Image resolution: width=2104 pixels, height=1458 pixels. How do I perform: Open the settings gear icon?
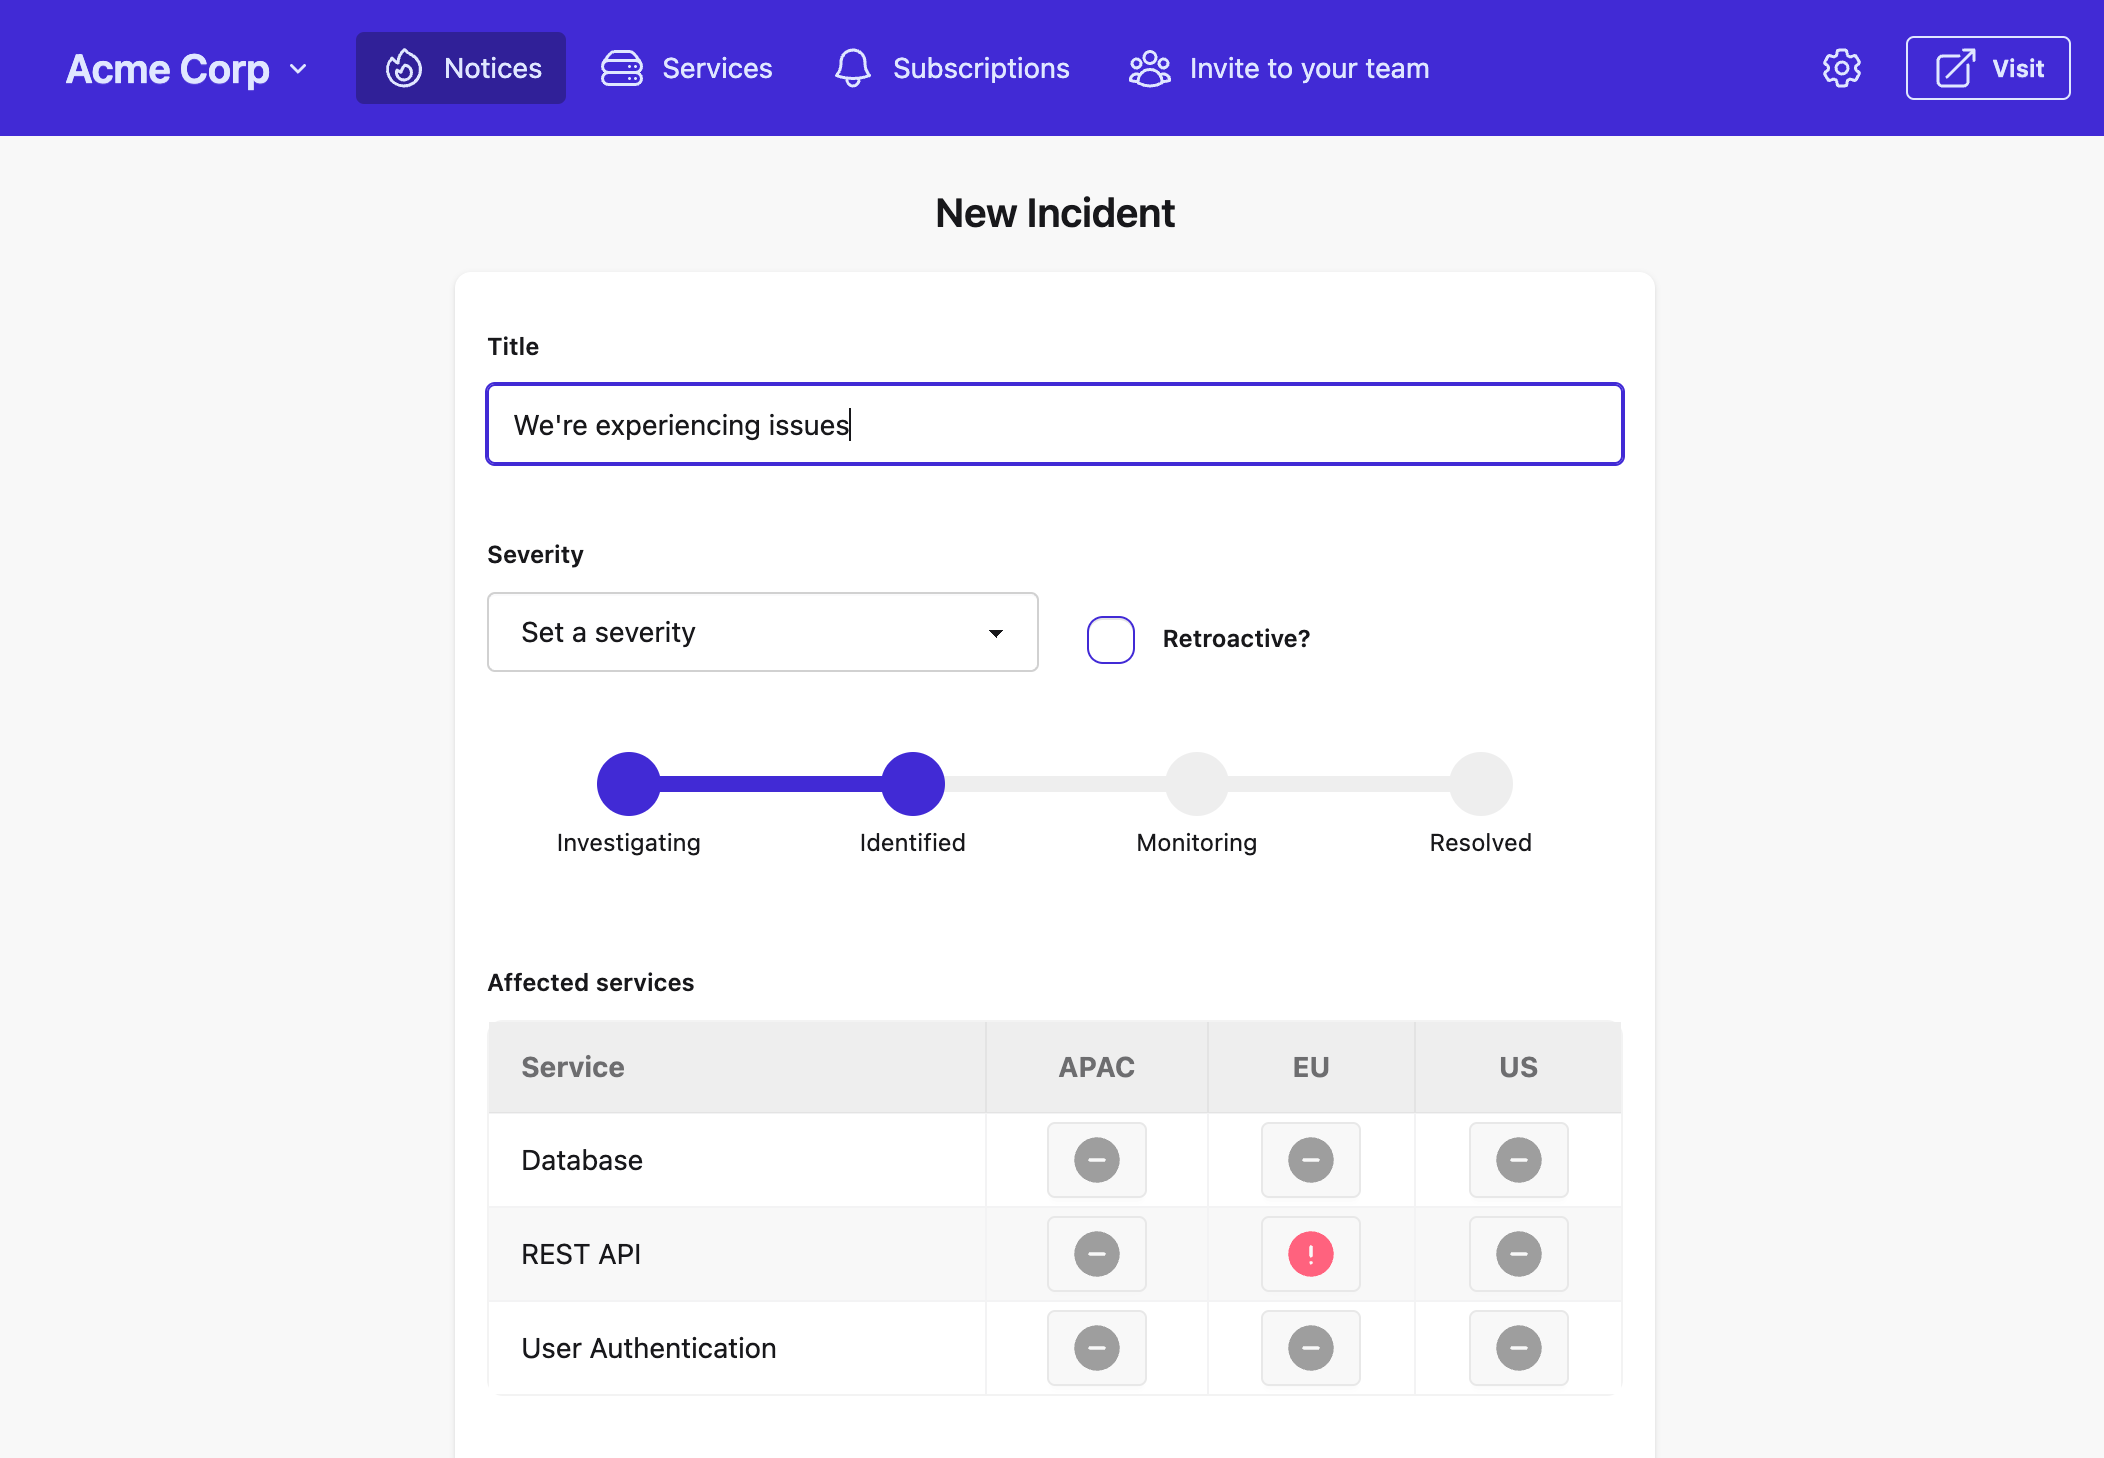pos(1841,68)
